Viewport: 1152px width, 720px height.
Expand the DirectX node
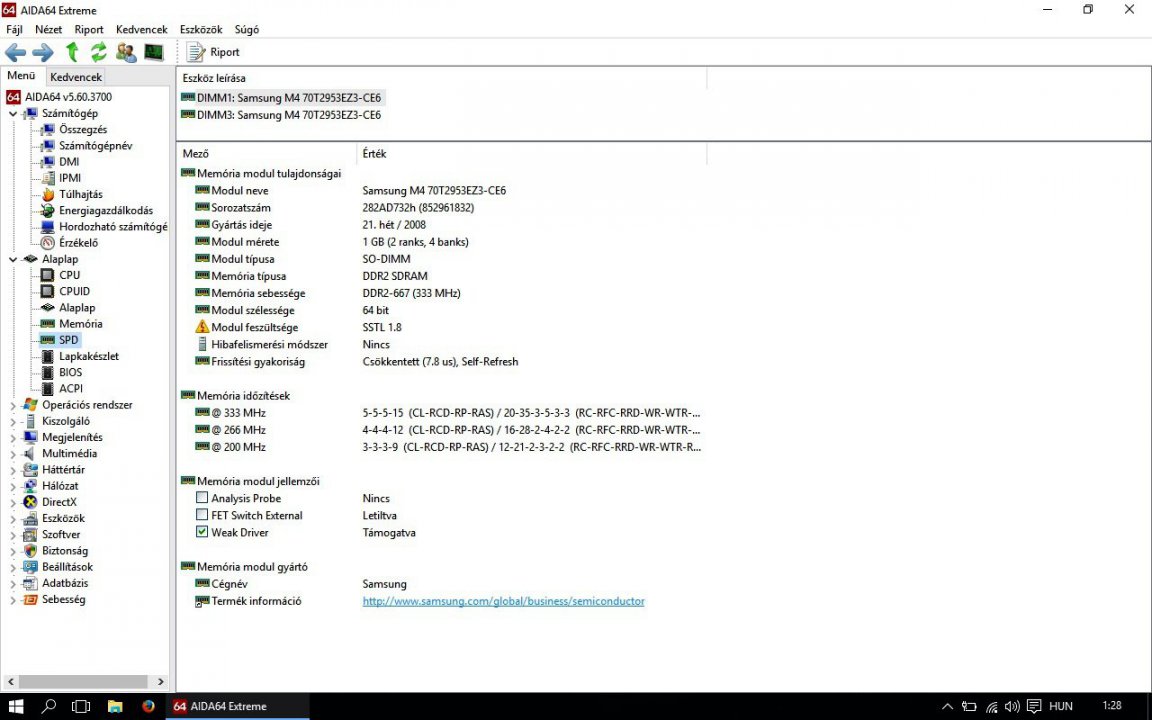[13, 503]
